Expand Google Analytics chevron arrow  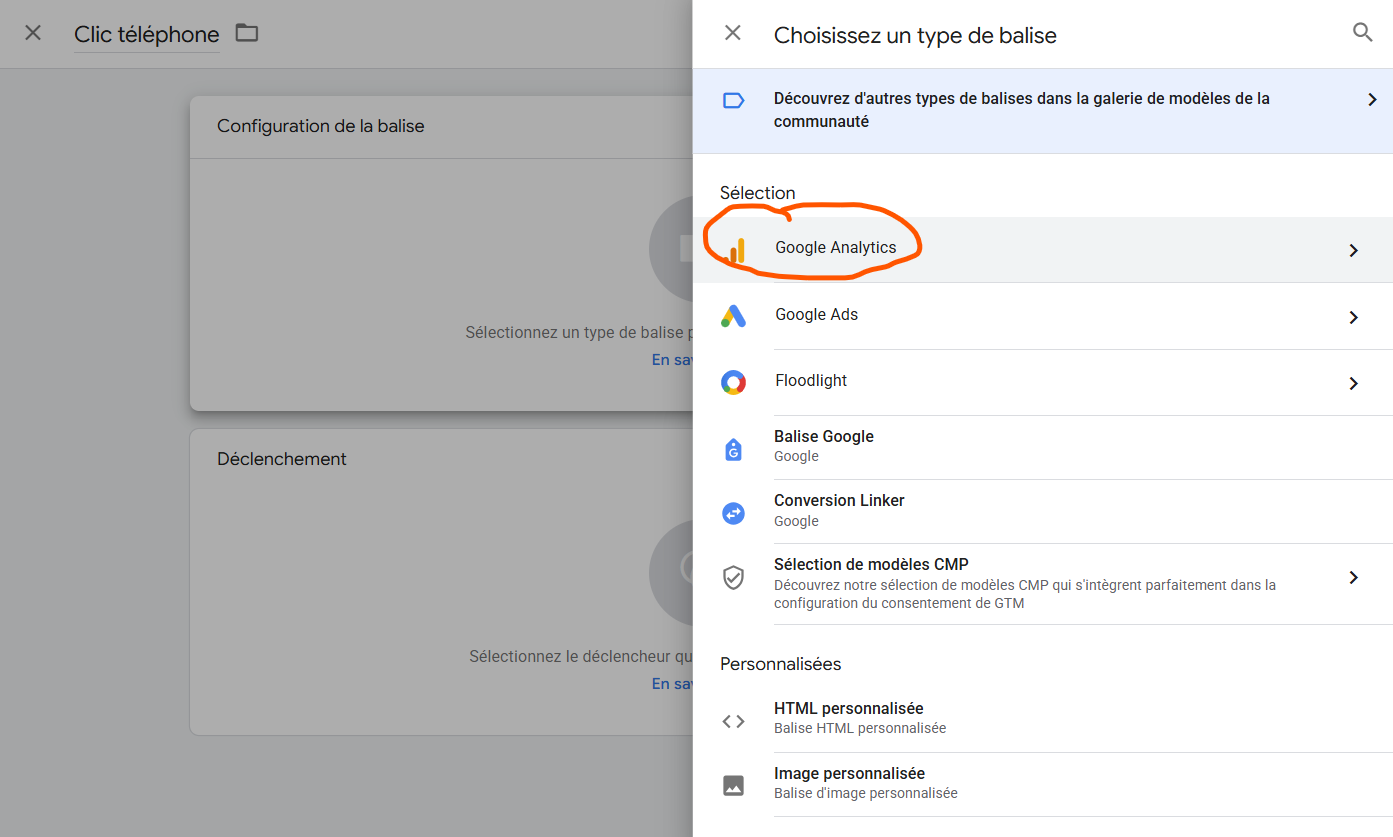click(1353, 250)
